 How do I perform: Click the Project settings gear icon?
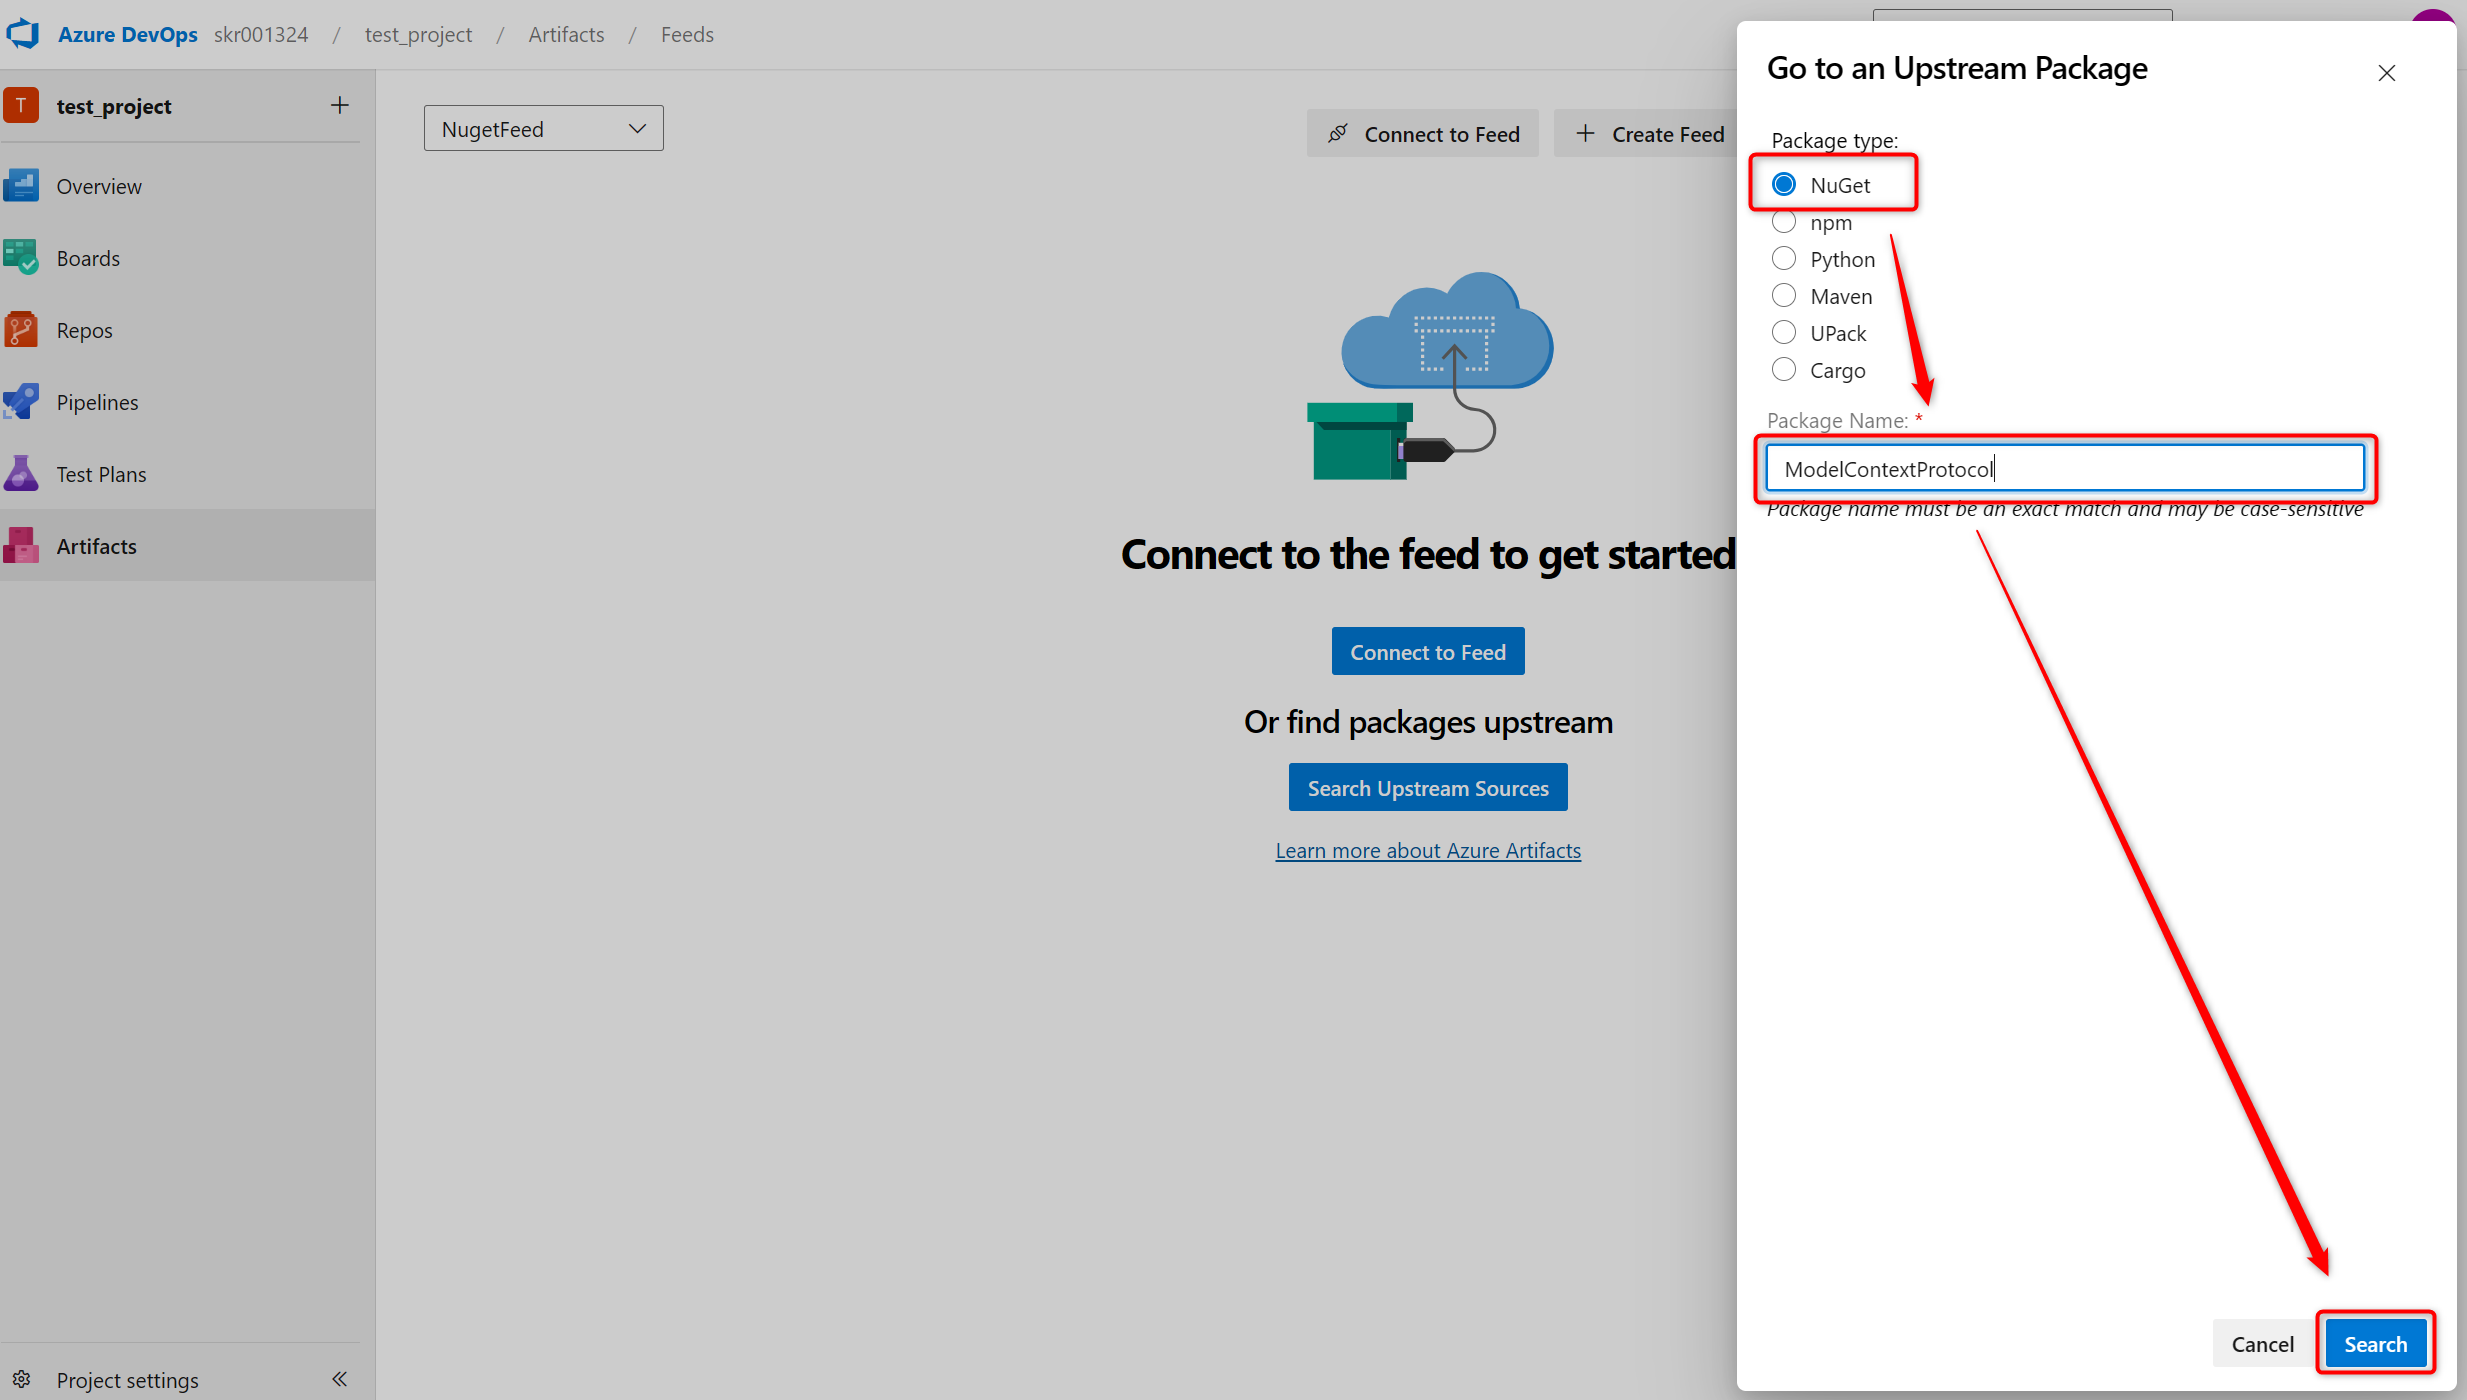click(21, 1380)
